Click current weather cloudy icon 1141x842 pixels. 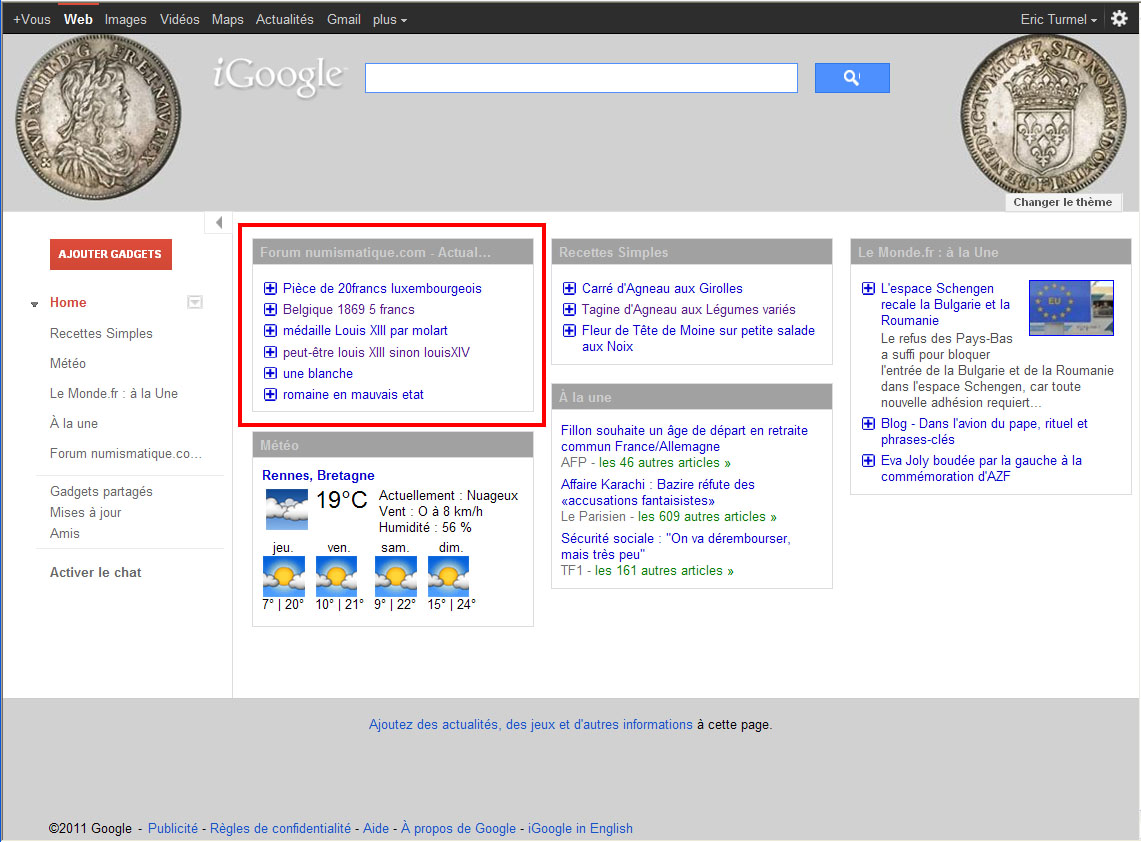coord(286,509)
